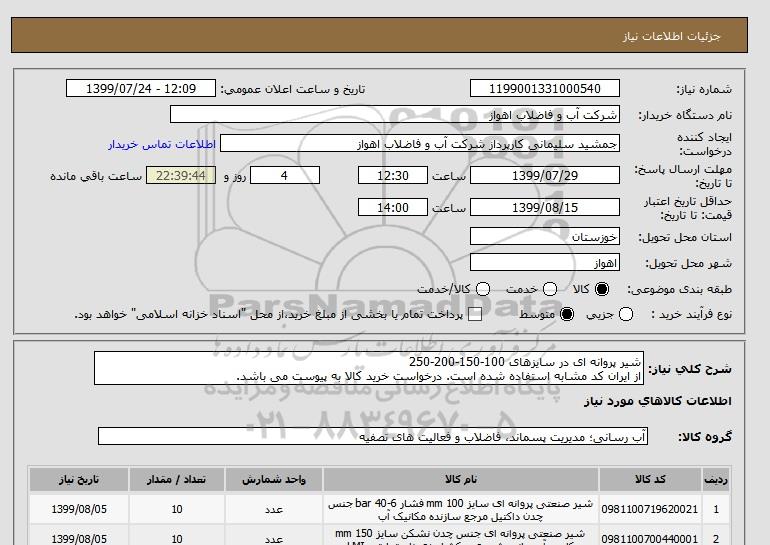Screen dimensions: 770x545
Task: Click the delivery city field اهواز
Action: coord(545,263)
